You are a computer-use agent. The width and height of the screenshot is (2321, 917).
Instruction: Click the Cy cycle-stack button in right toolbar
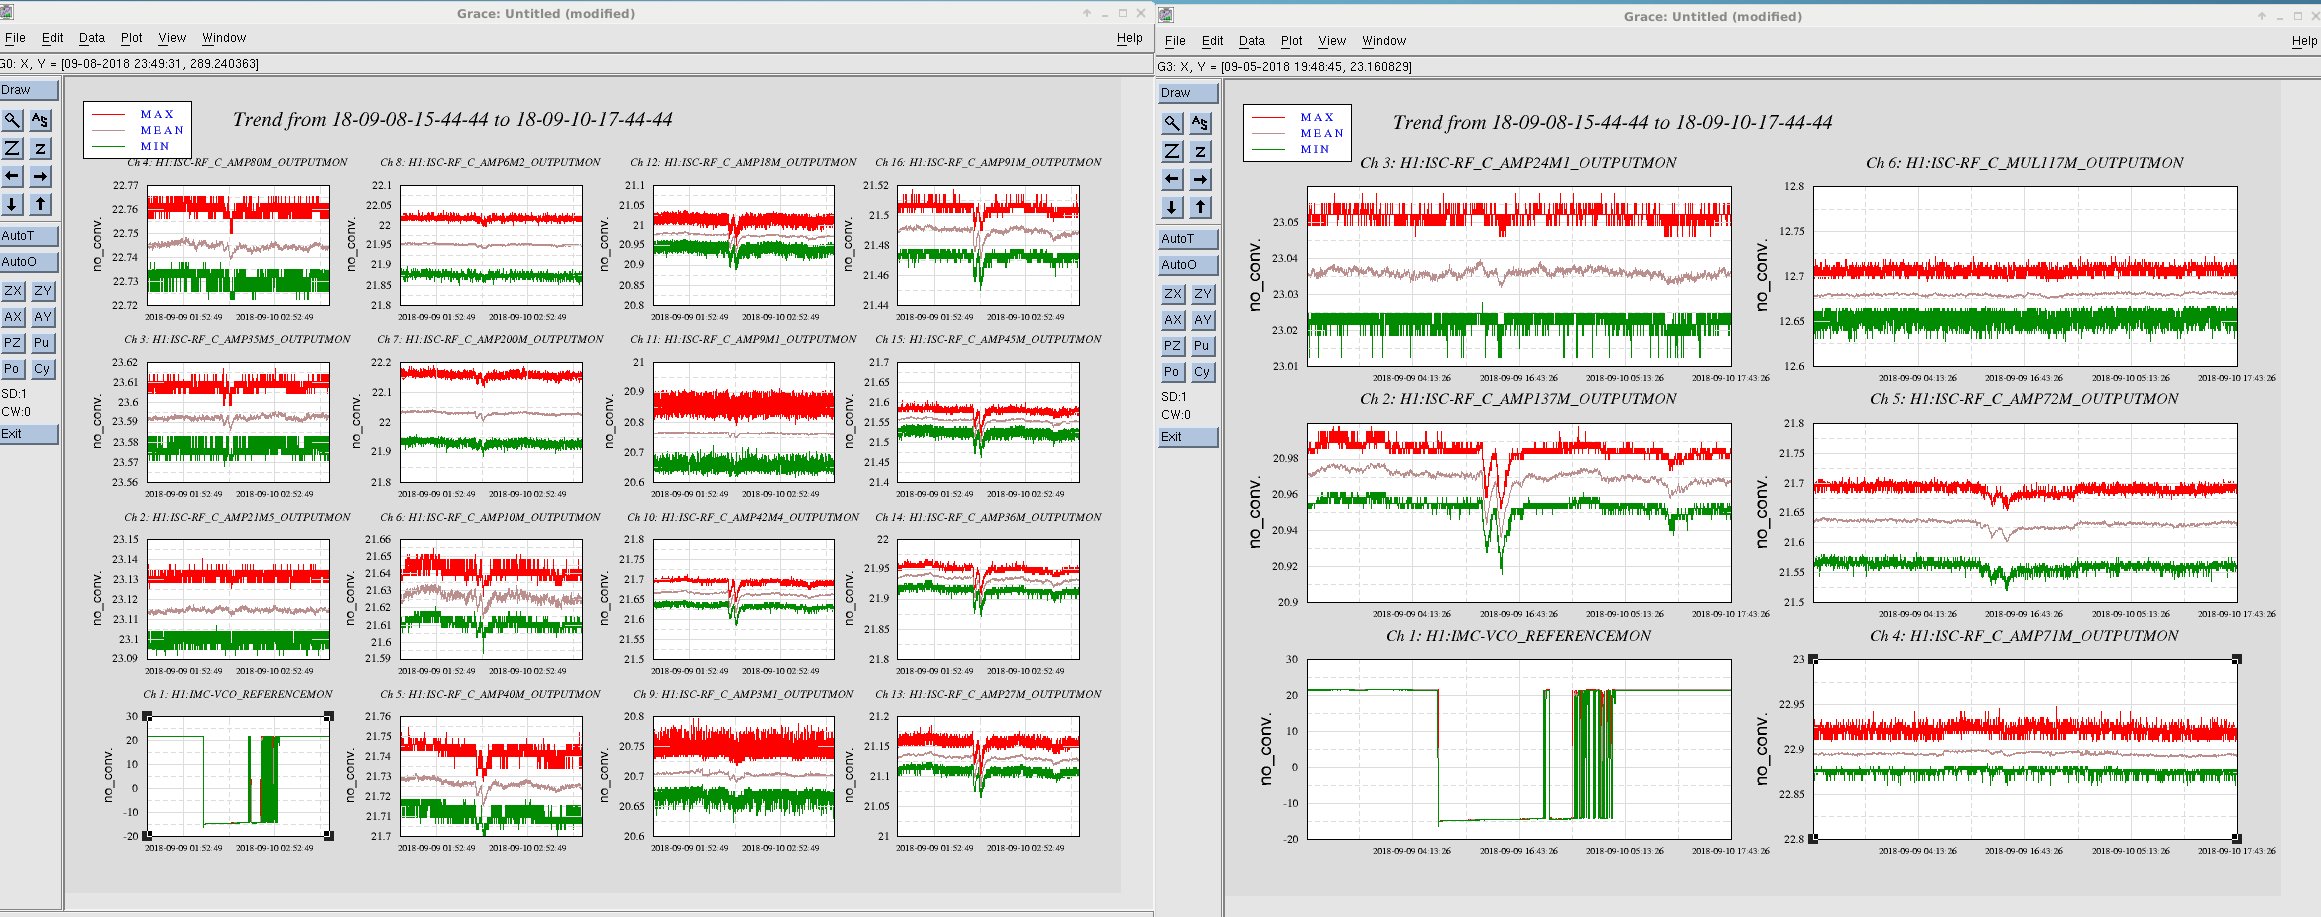(x=1202, y=372)
